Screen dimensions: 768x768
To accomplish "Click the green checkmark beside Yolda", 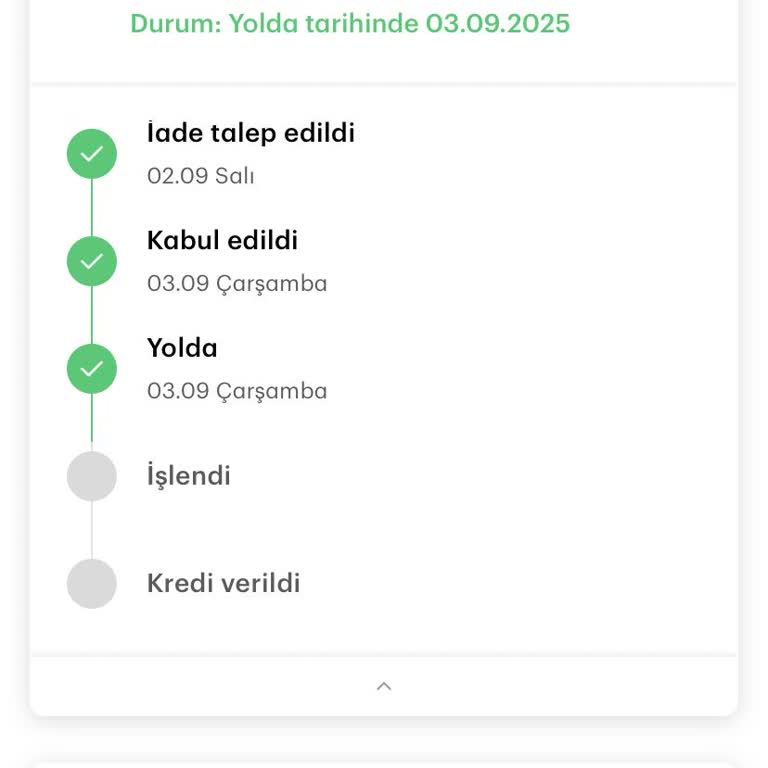I will [92, 369].
